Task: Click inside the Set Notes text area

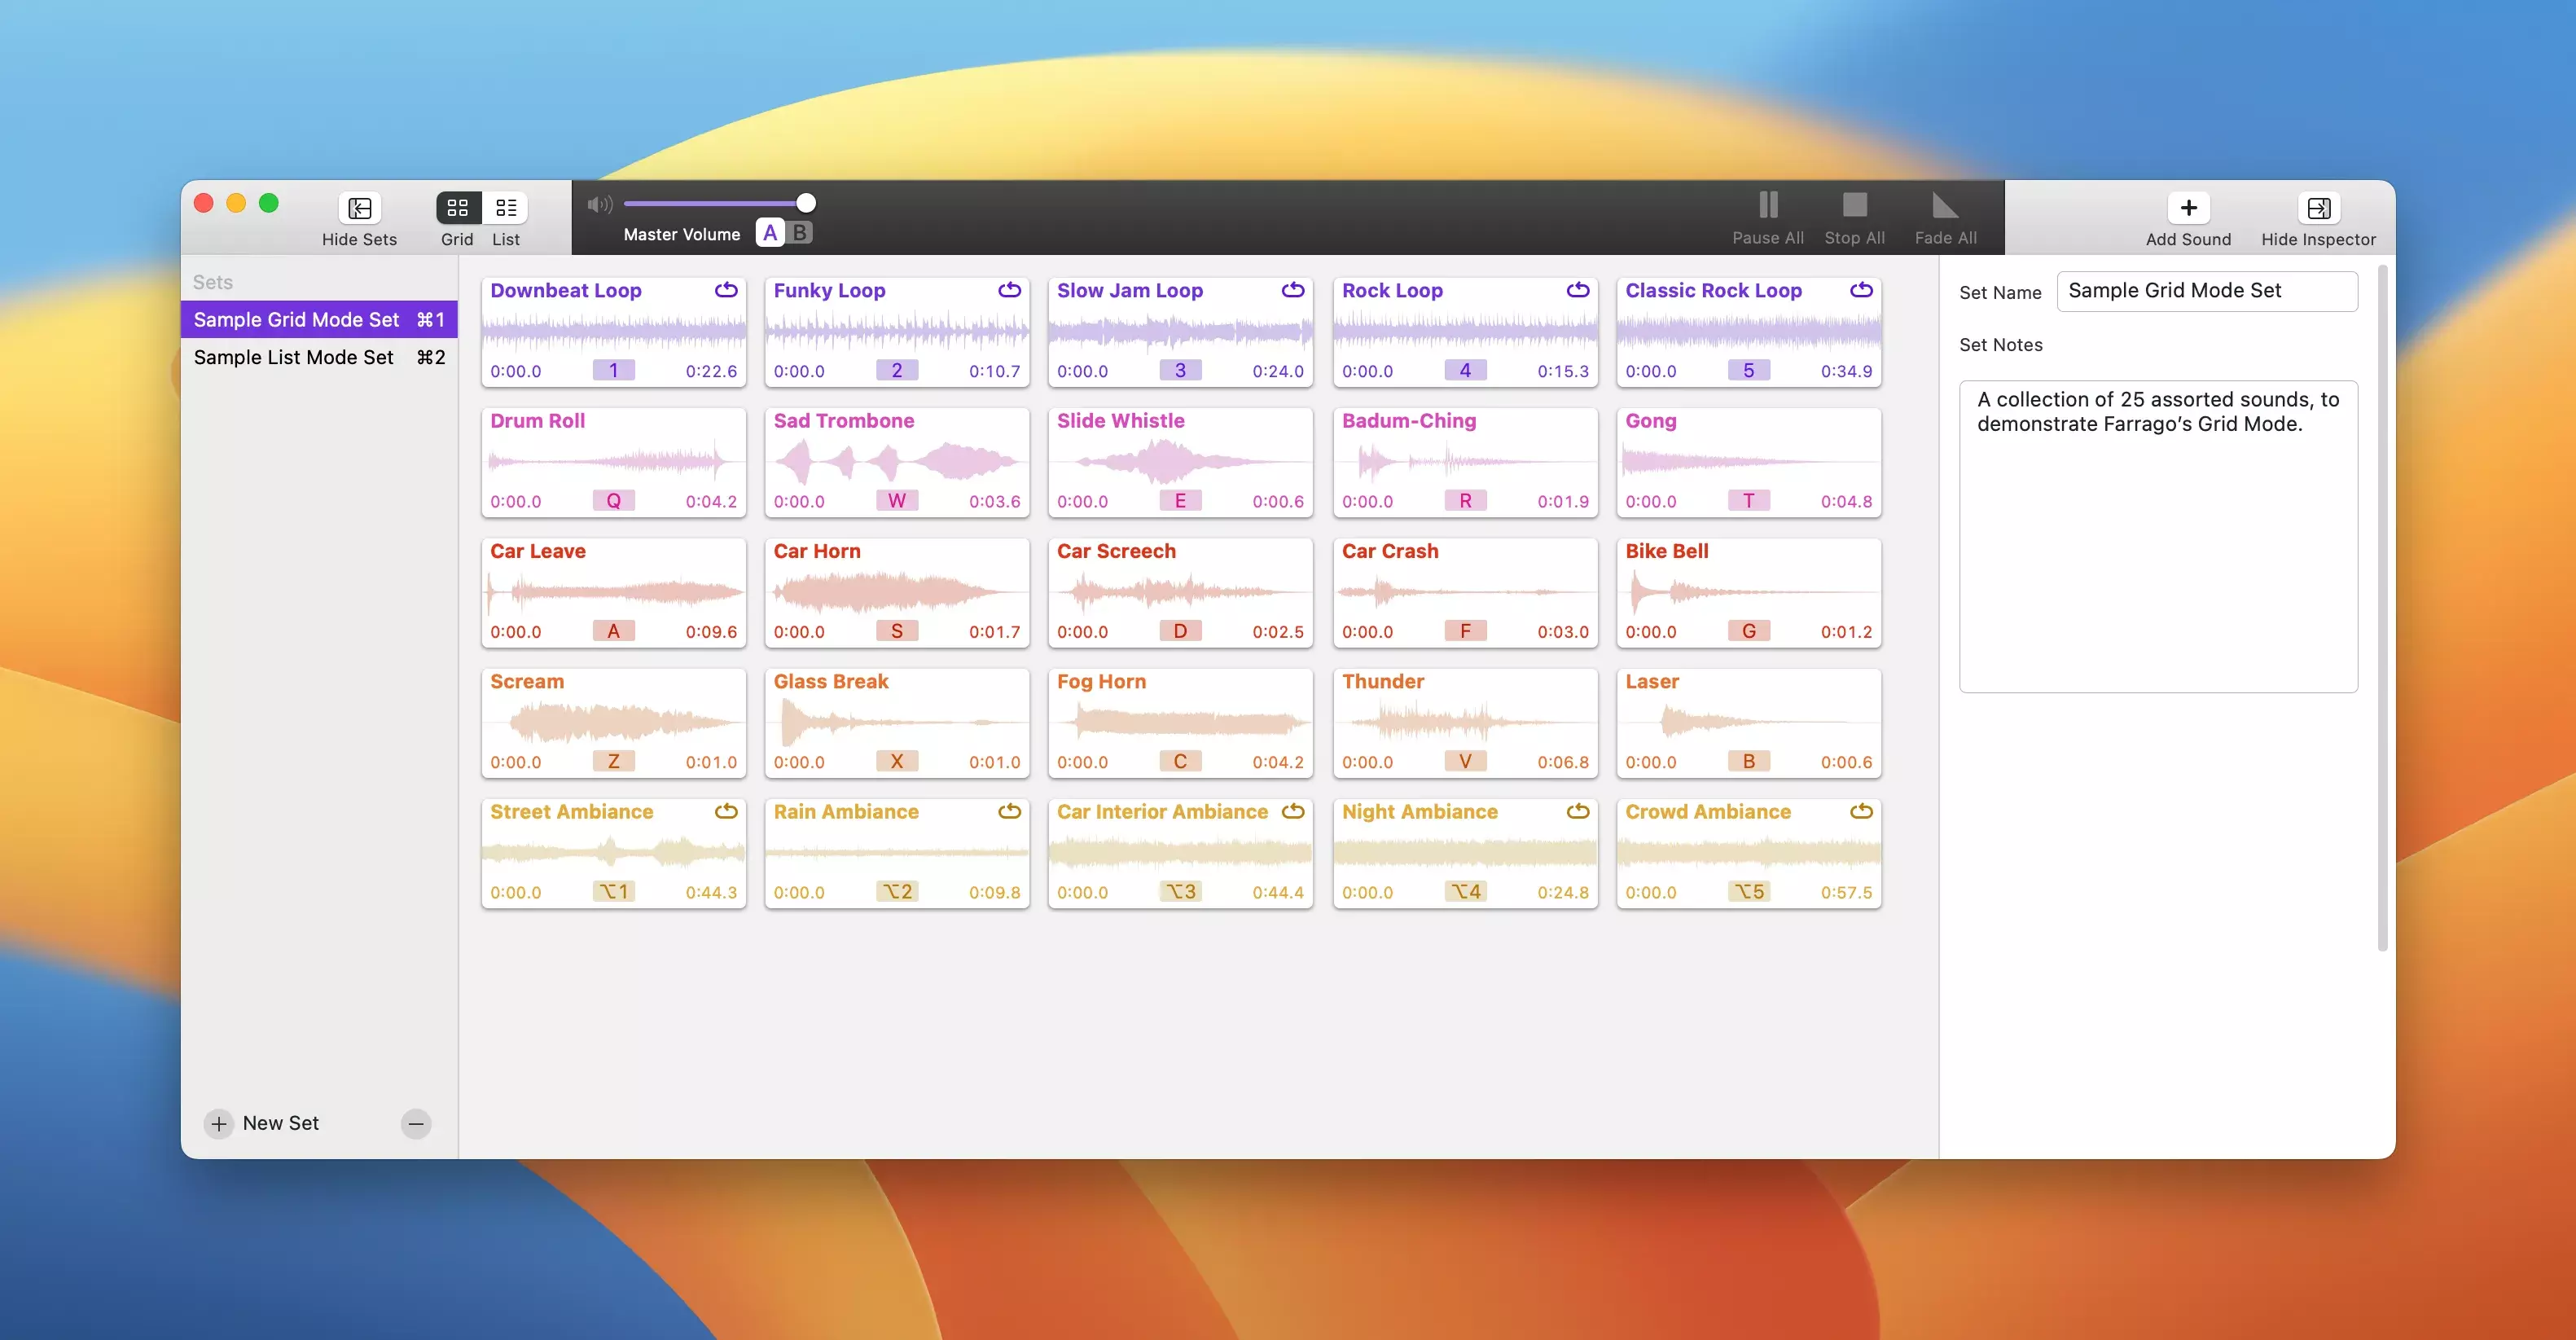Action: [2157, 536]
